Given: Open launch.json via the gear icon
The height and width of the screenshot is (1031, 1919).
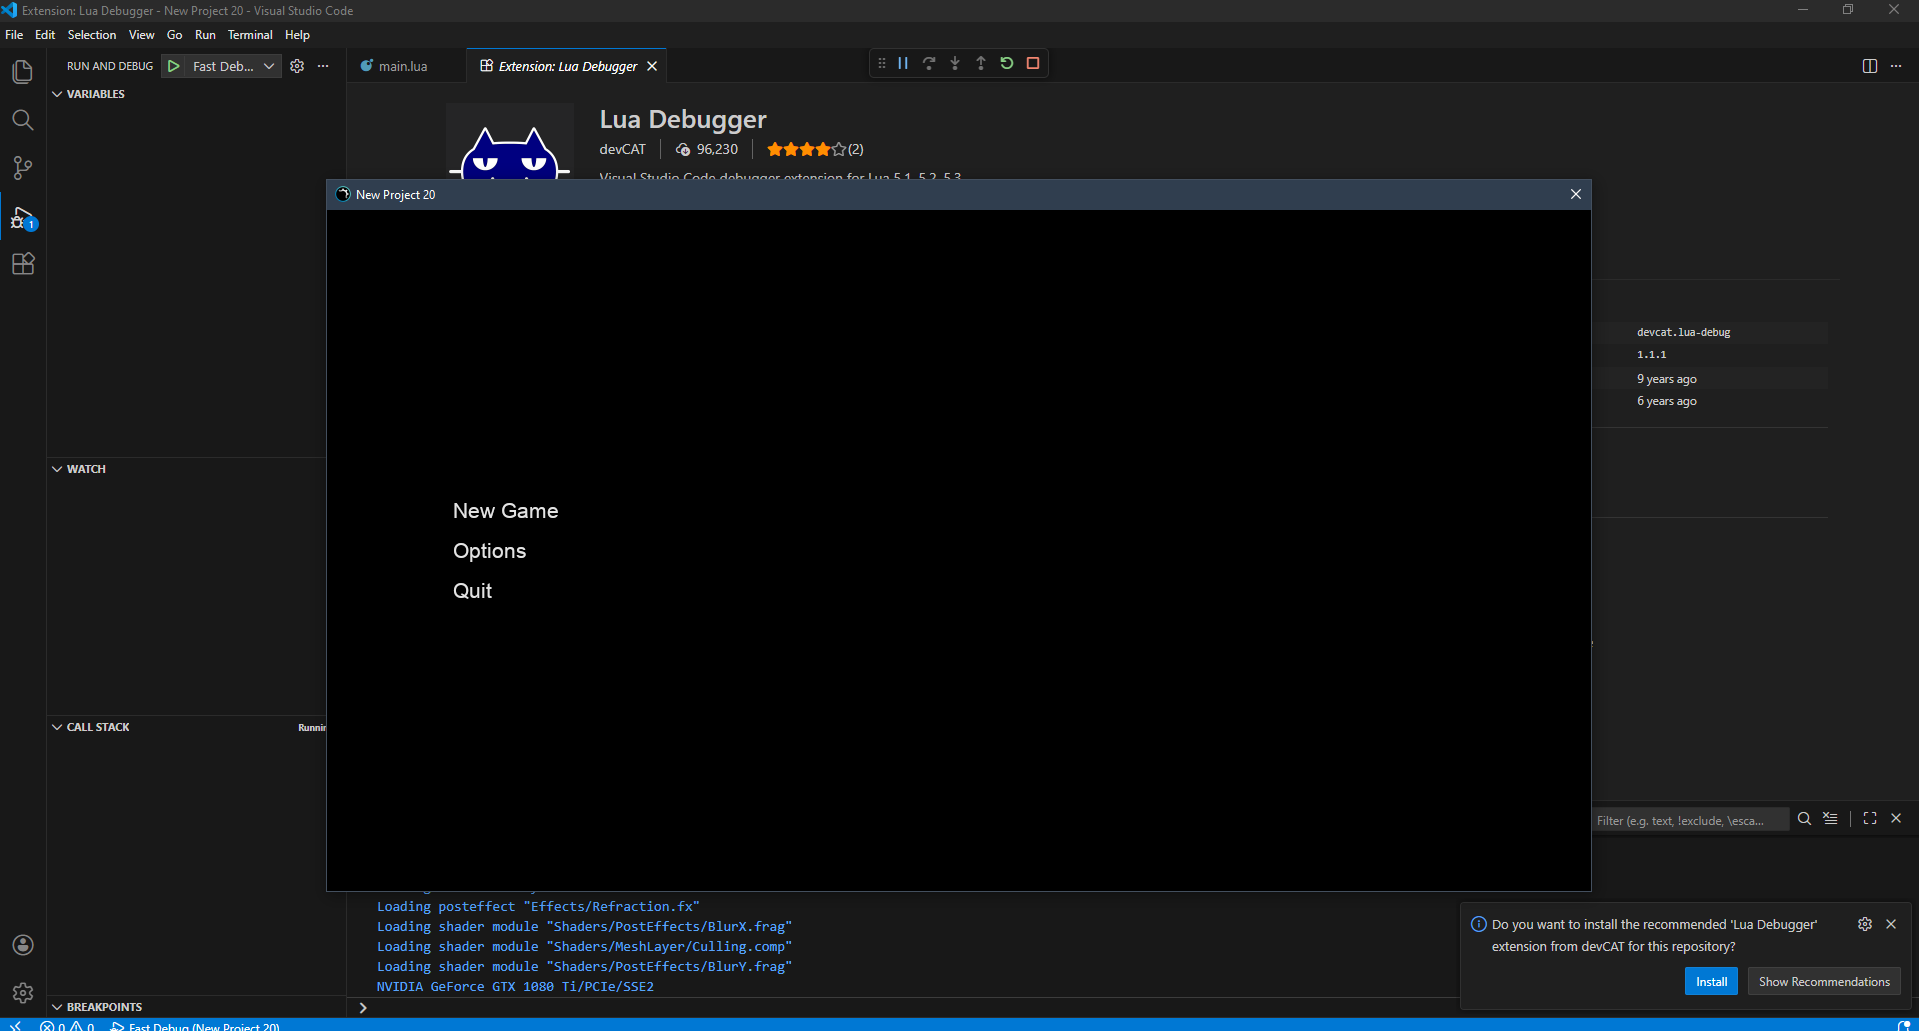Looking at the screenshot, I should point(297,66).
